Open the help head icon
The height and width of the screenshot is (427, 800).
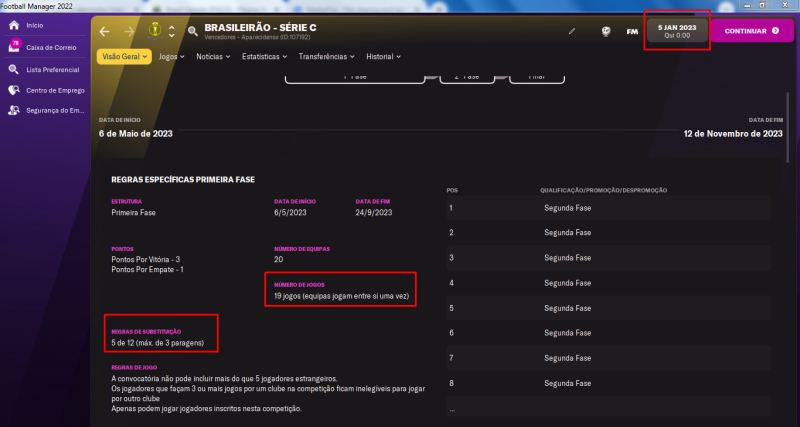[x=606, y=31]
